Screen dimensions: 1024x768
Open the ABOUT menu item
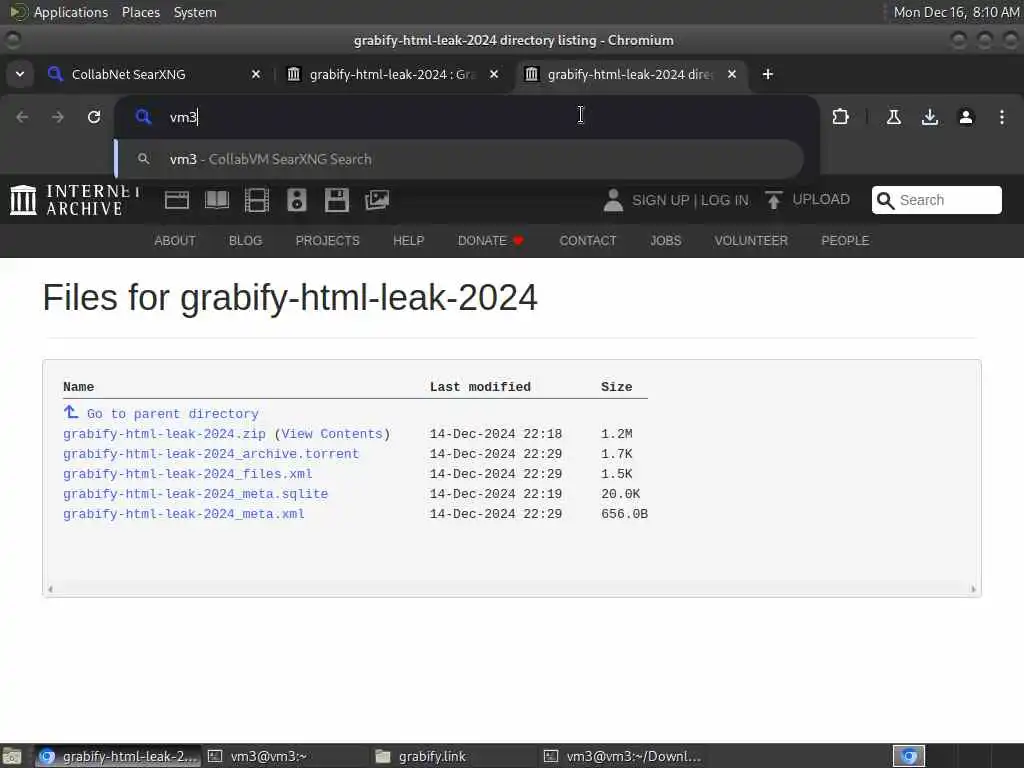point(175,240)
